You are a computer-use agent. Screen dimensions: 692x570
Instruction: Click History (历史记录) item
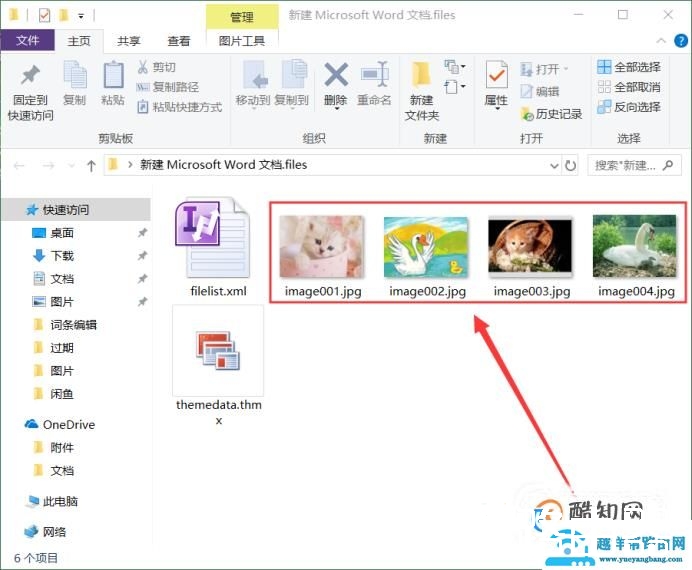551,114
